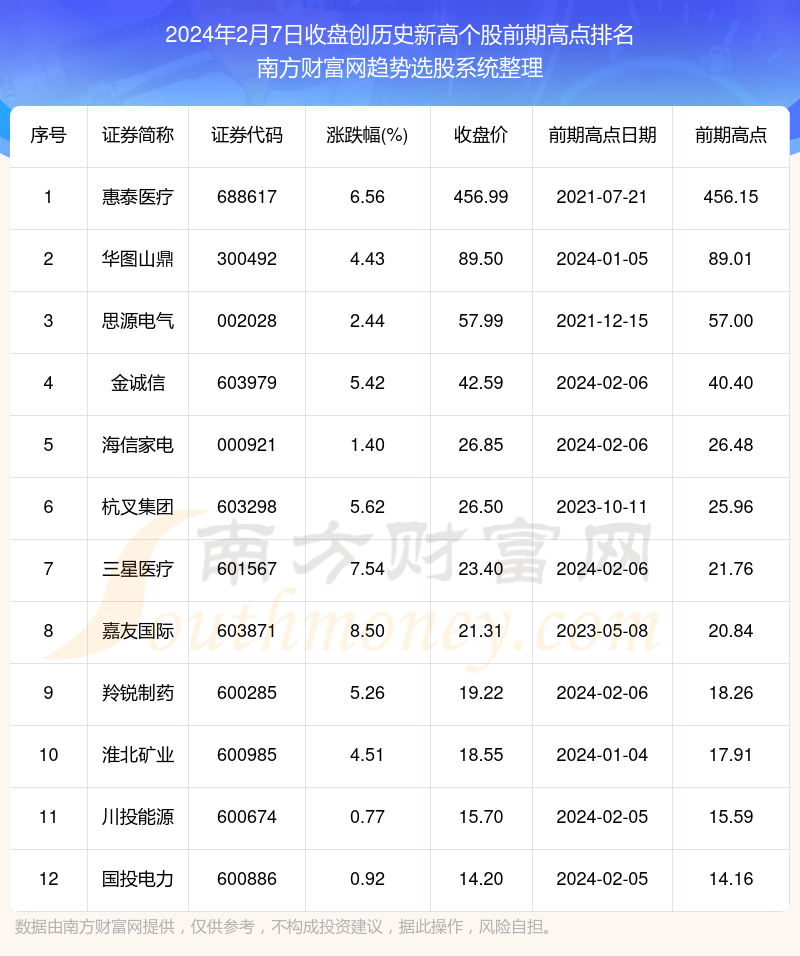The width and height of the screenshot is (800, 956).
Task: Click stock code 603871
Action: pyautogui.click(x=247, y=630)
